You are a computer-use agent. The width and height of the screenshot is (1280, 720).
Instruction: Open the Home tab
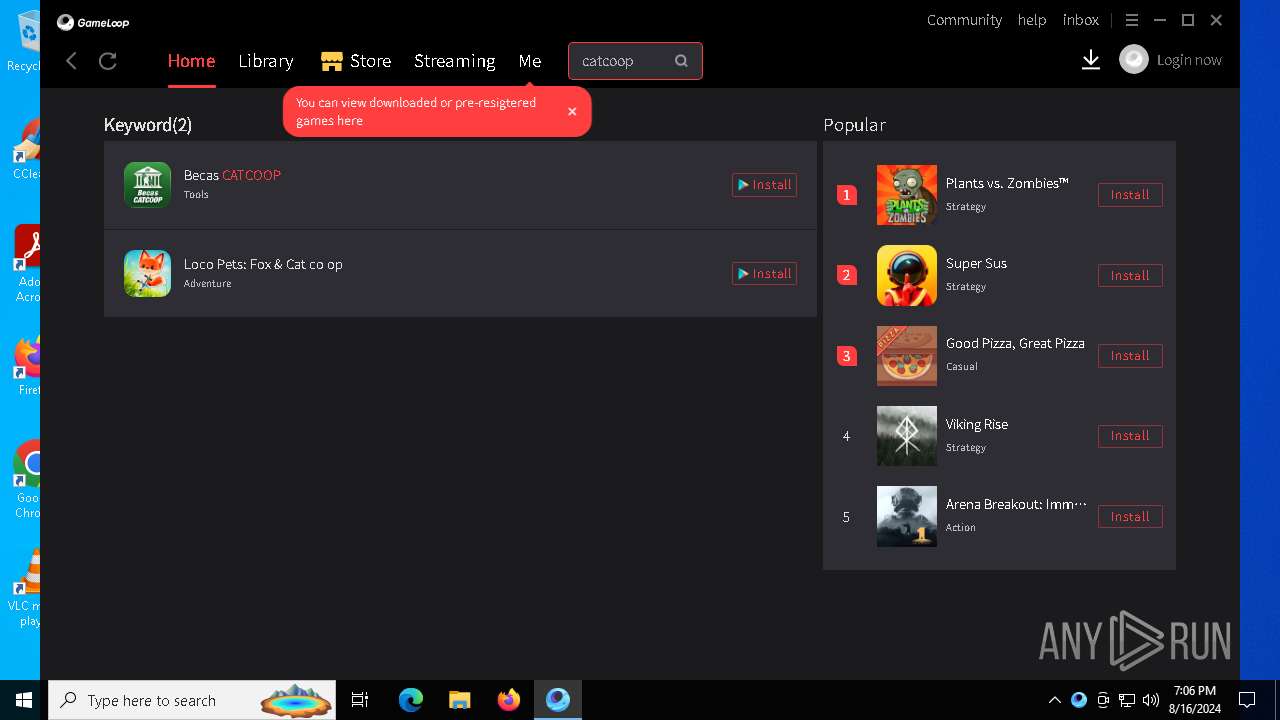191,61
